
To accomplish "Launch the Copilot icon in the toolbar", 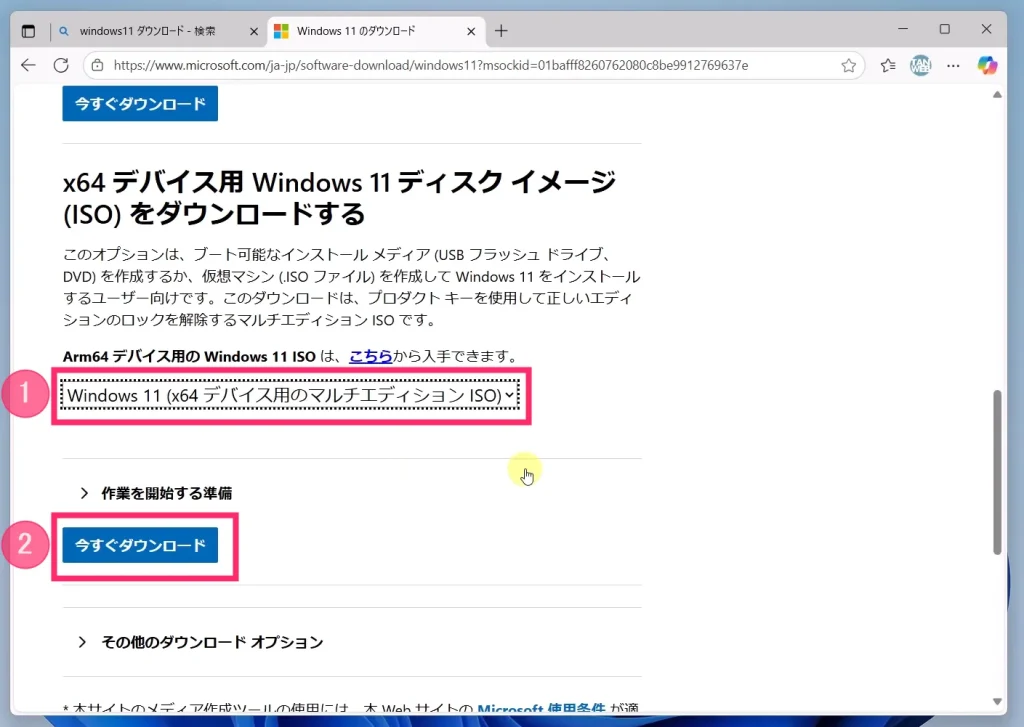I will point(987,66).
